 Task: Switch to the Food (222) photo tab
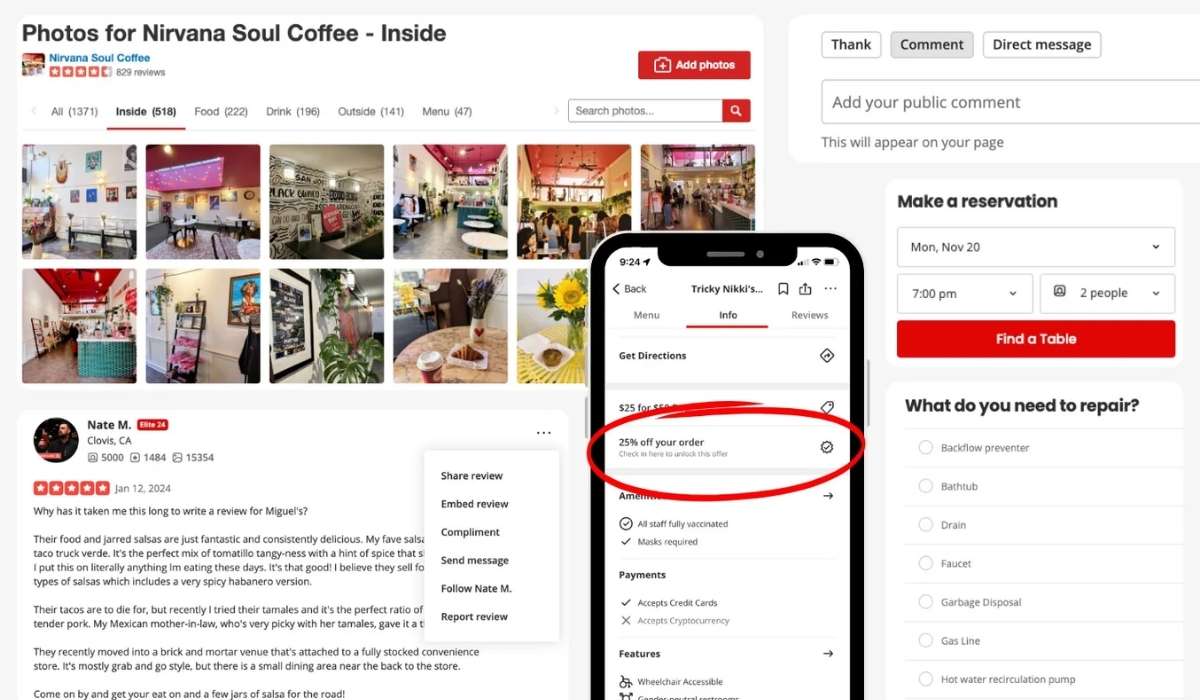pos(221,112)
